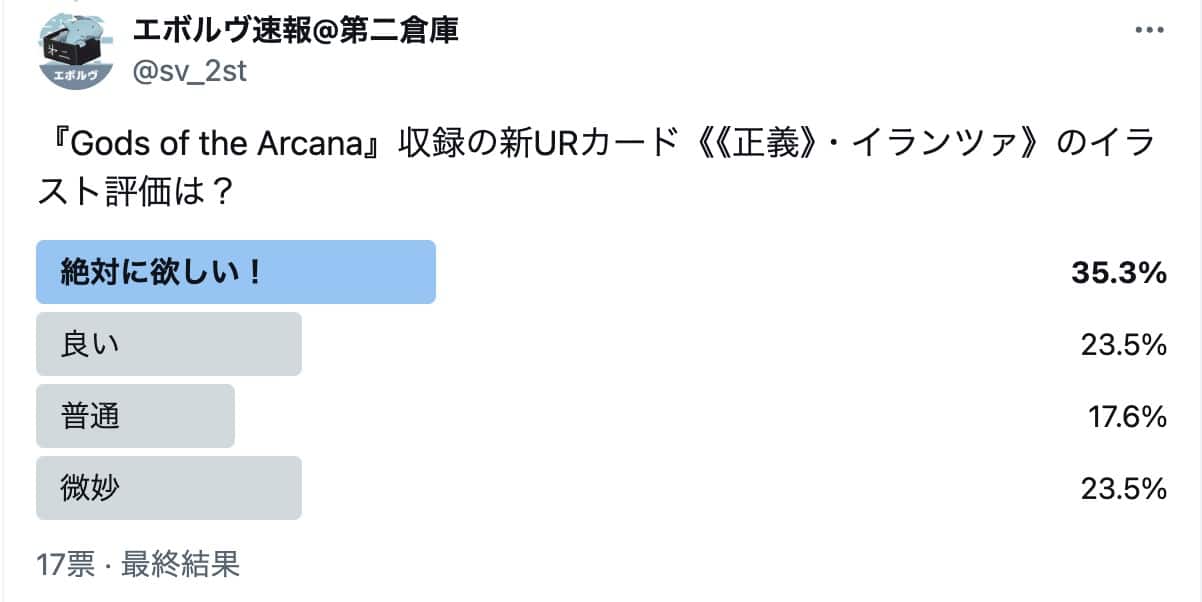Click the gray 普通 progress bar
The image size is (1202, 602).
coord(135,415)
